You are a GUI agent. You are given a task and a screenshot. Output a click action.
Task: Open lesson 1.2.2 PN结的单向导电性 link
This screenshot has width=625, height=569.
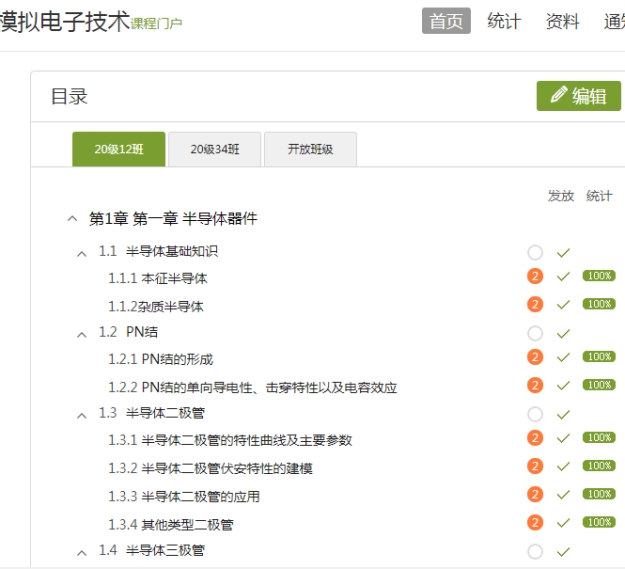[x=252, y=387]
